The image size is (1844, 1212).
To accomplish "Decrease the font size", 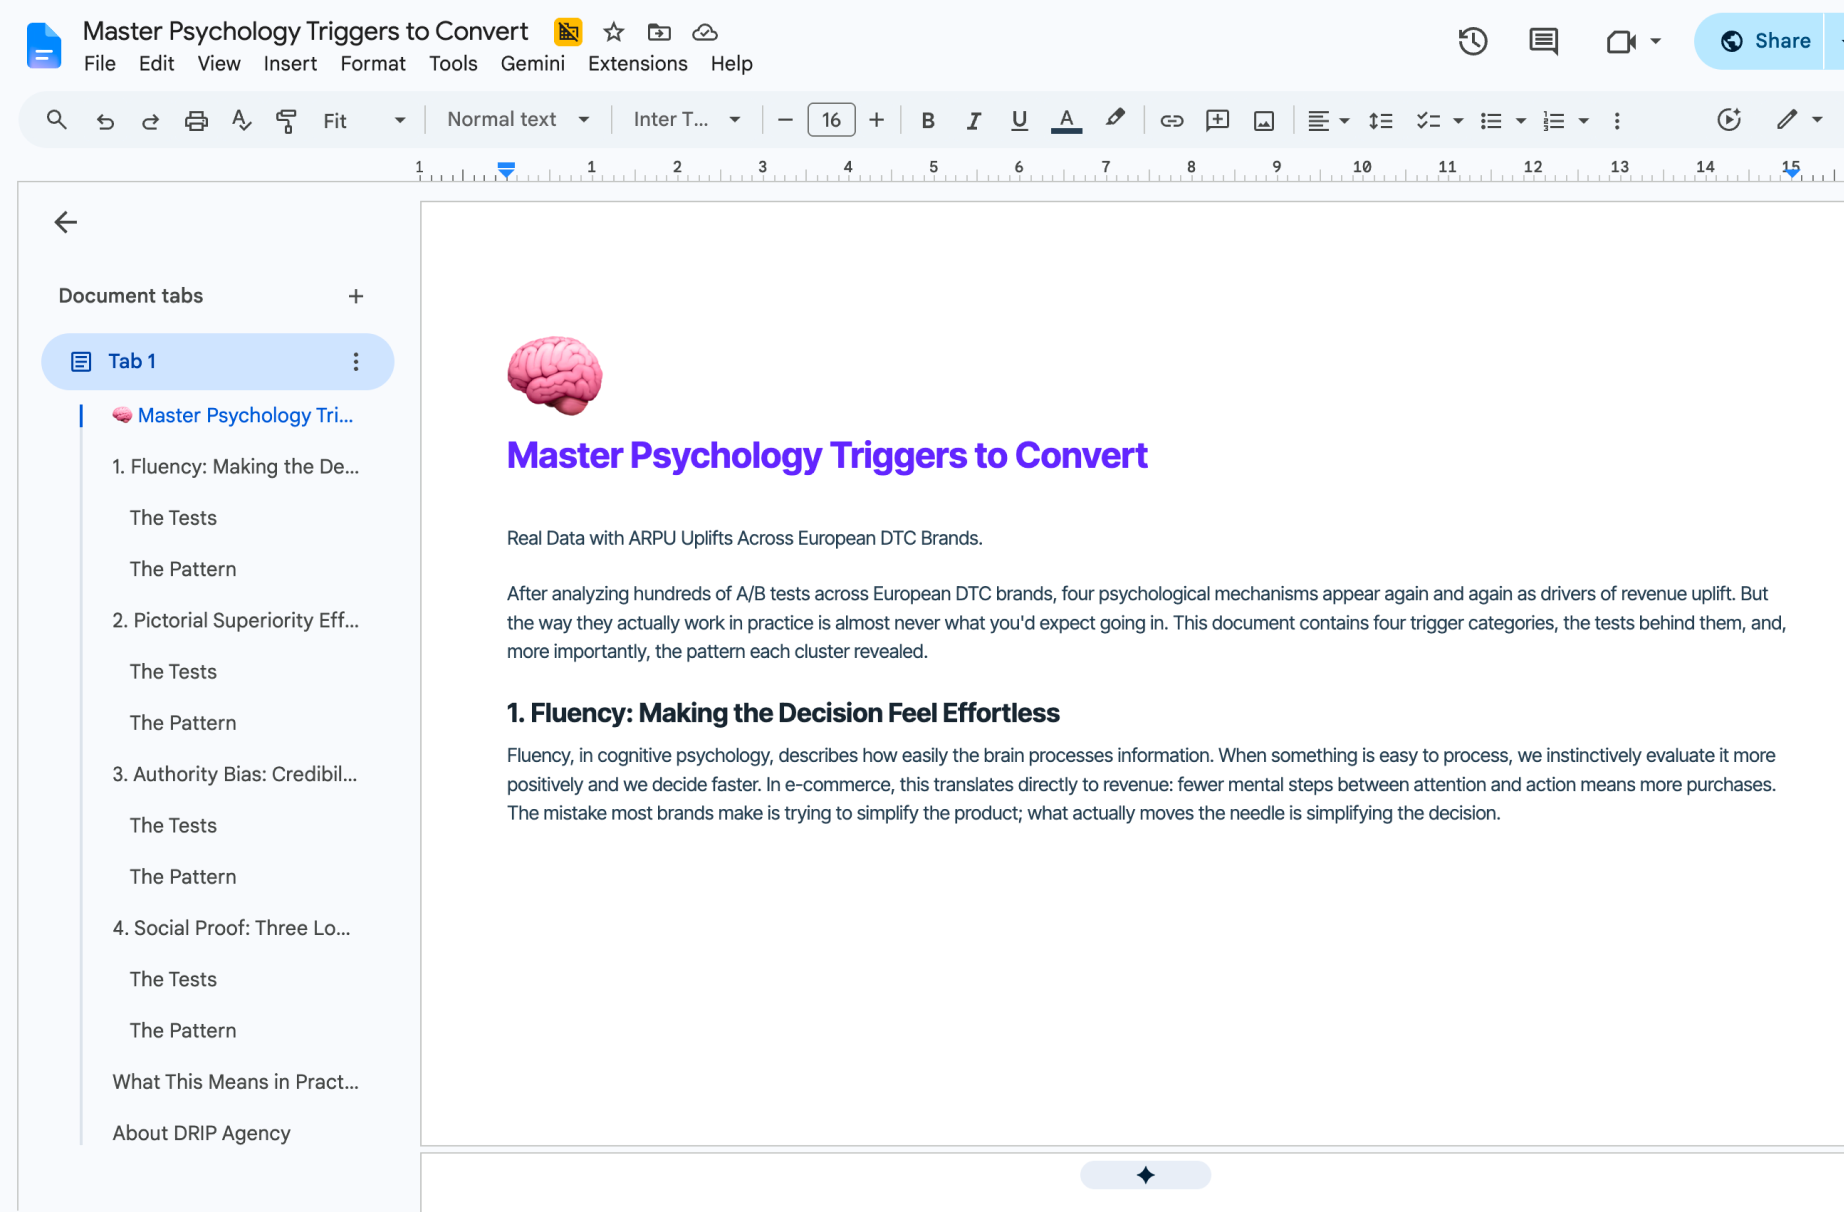I will 785,120.
